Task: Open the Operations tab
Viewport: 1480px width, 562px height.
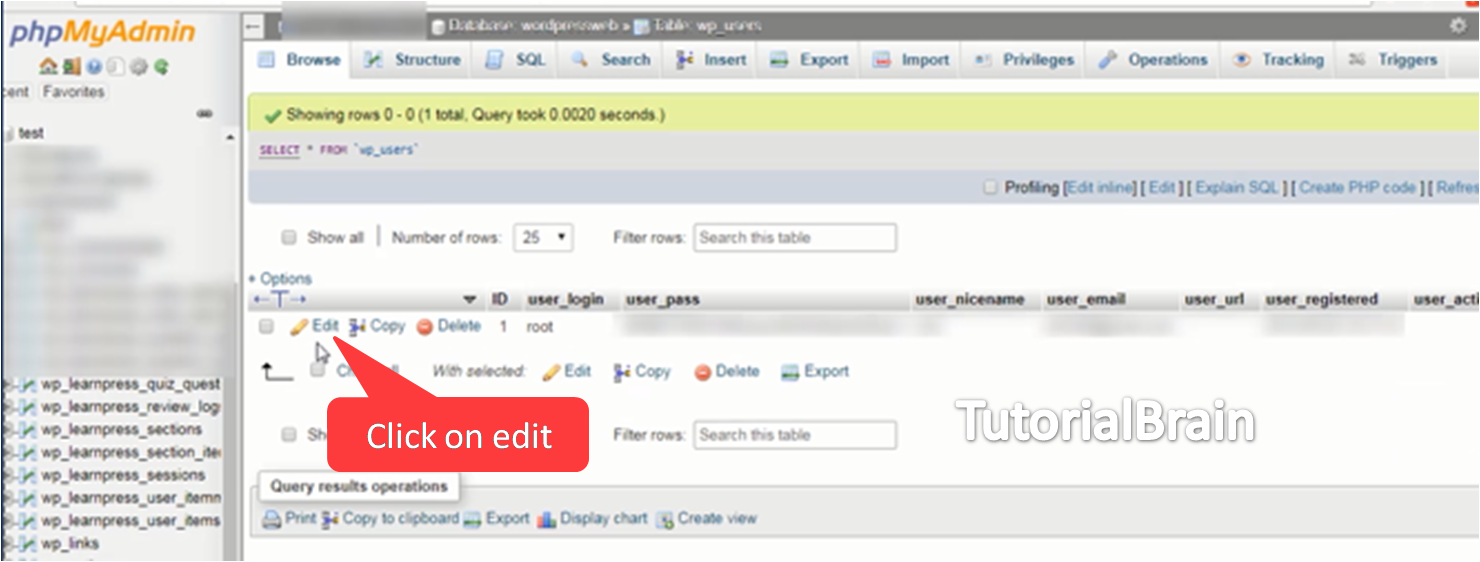Action: (1153, 60)
